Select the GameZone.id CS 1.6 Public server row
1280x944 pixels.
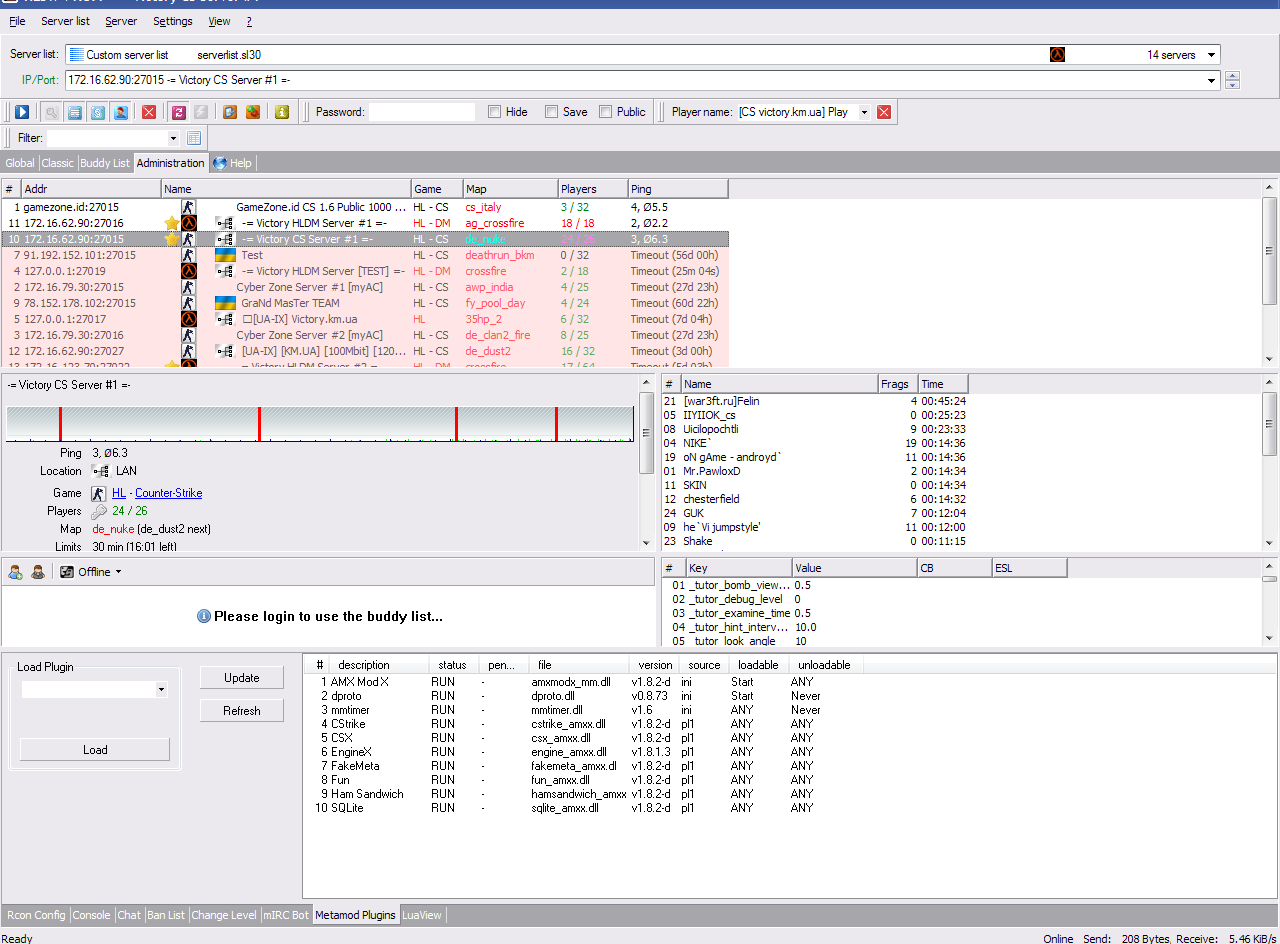365,207
